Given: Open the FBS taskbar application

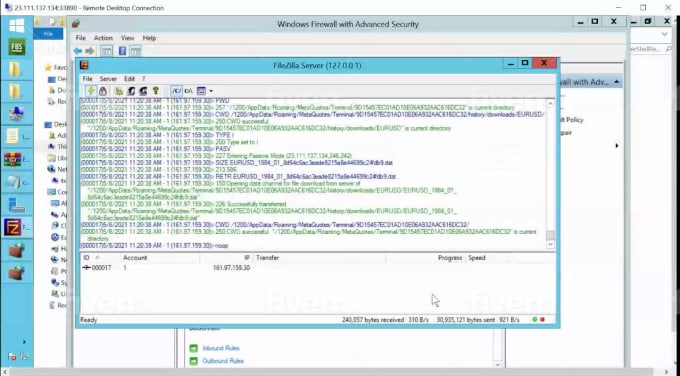Looking at the screenshot, I should (x=16, y=46).
